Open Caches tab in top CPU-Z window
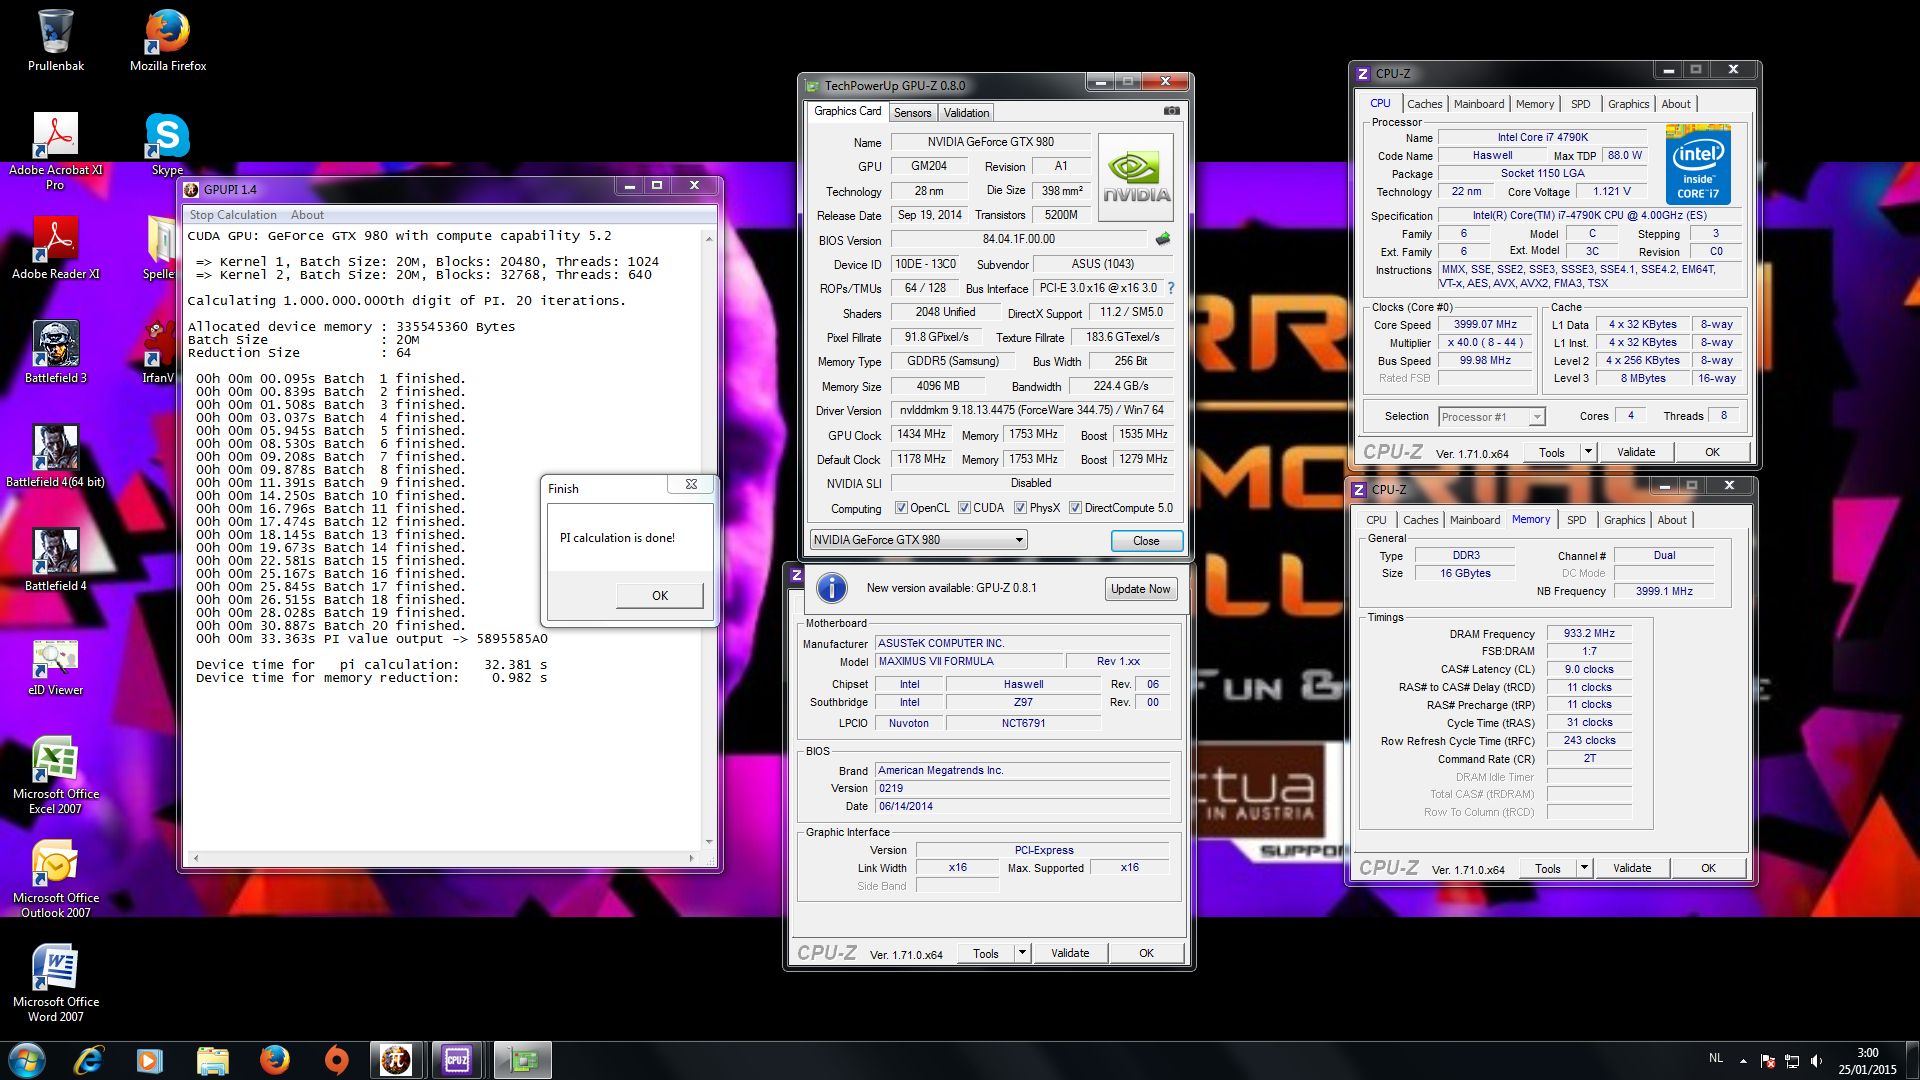 point(1424,104)
